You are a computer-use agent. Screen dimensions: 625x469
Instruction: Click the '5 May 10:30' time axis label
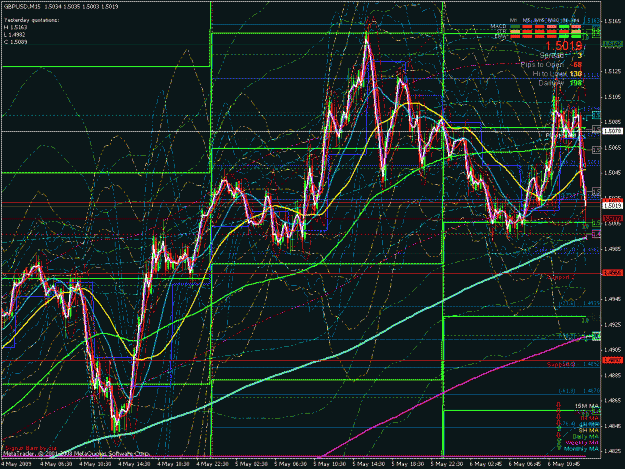(x=330, y=464)
